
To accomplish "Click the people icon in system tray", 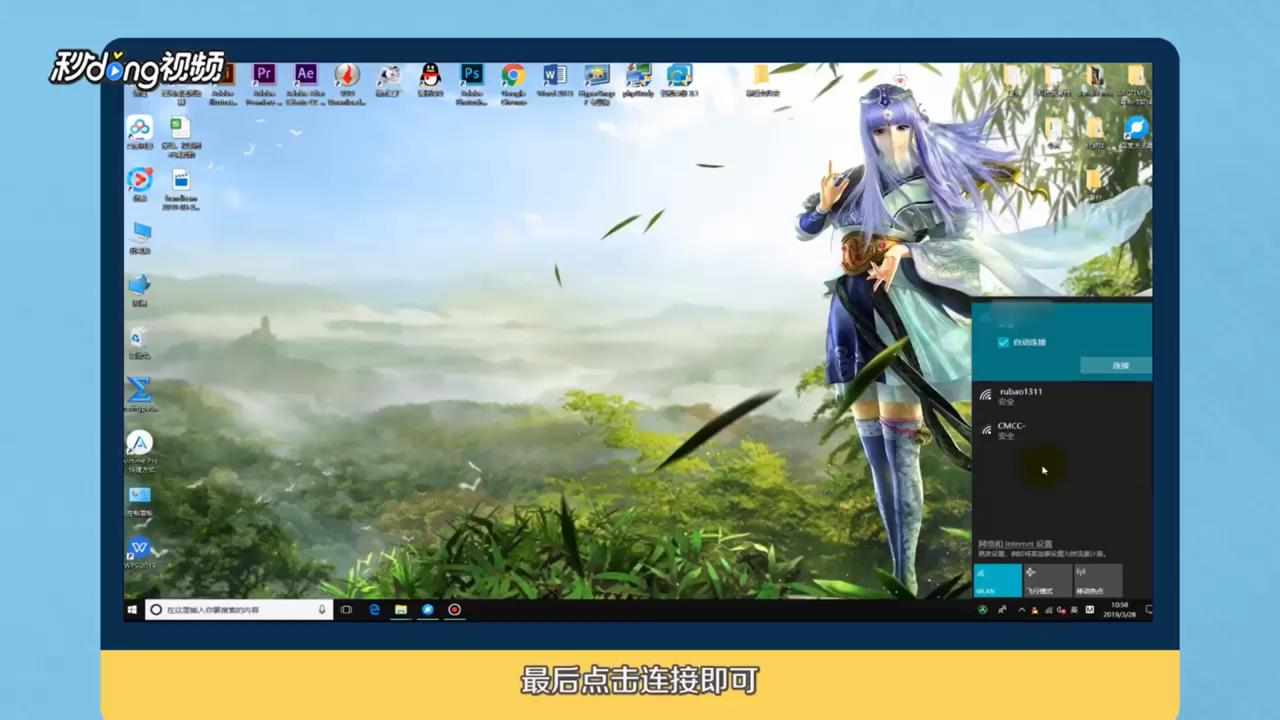I will pyautogui.click(x=1001, y=609).
